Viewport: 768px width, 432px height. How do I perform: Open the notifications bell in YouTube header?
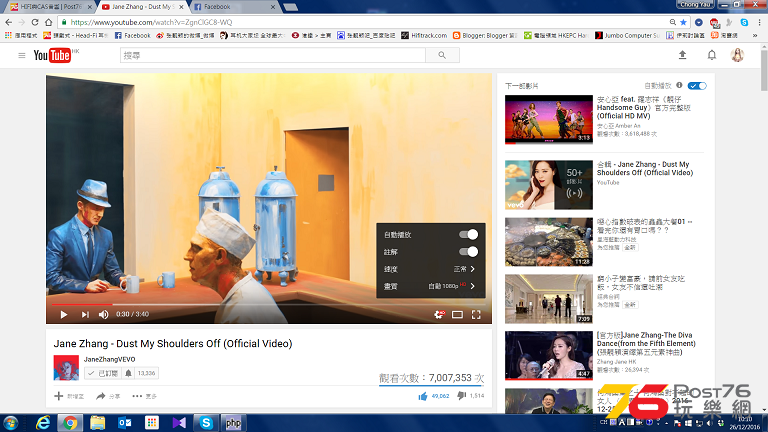[712, 55]
